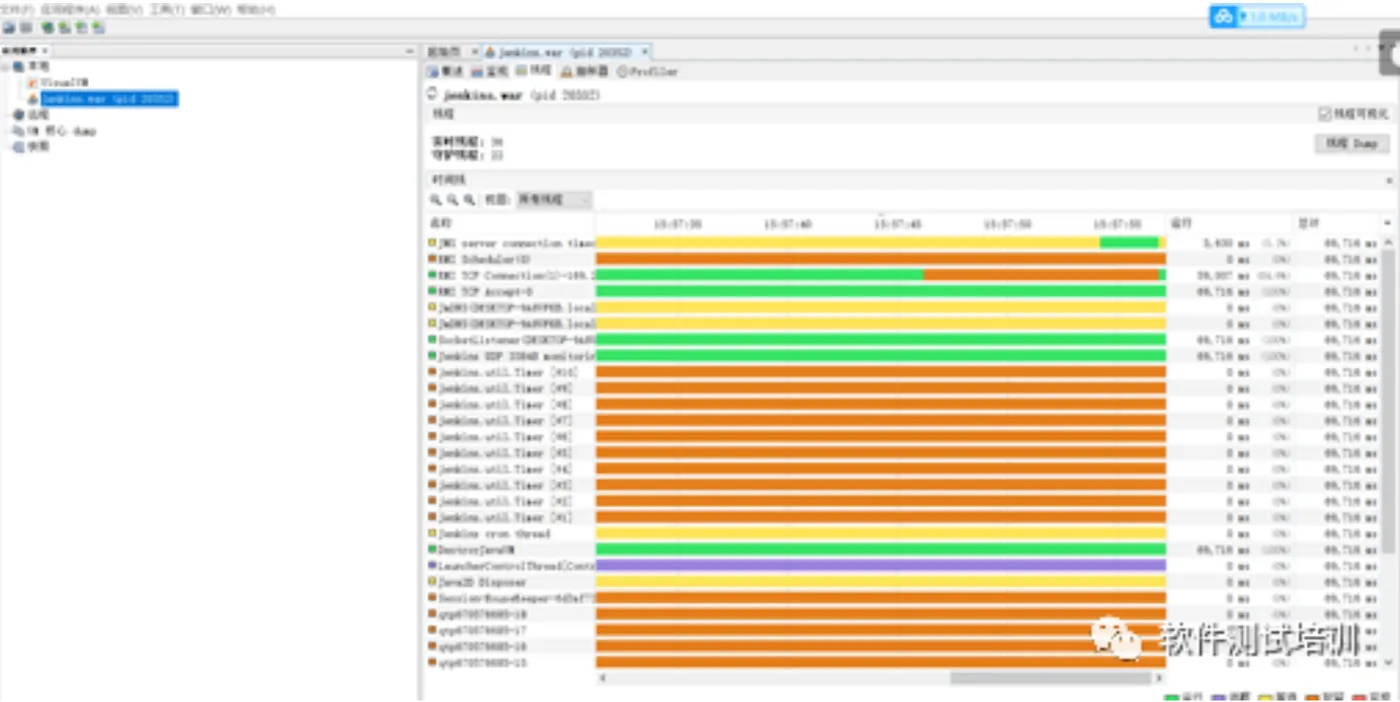This screenshot has width=1400, height=702.
Task: Click the Running column header
Action: 1230,223
